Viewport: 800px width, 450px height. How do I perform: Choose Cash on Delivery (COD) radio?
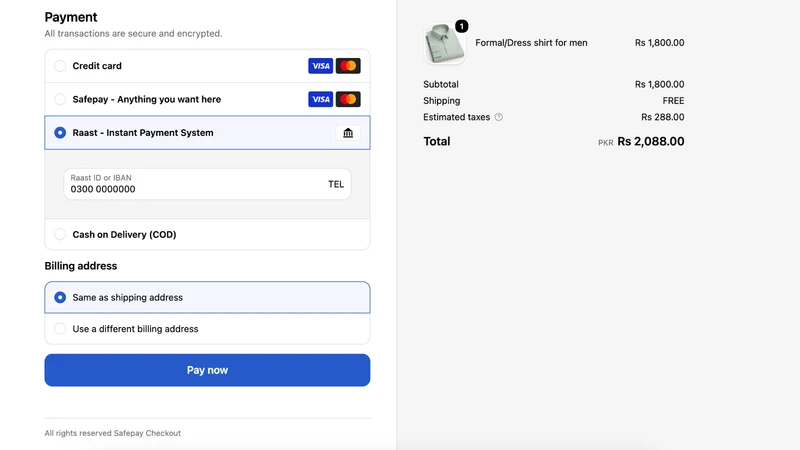coord(60,234)
